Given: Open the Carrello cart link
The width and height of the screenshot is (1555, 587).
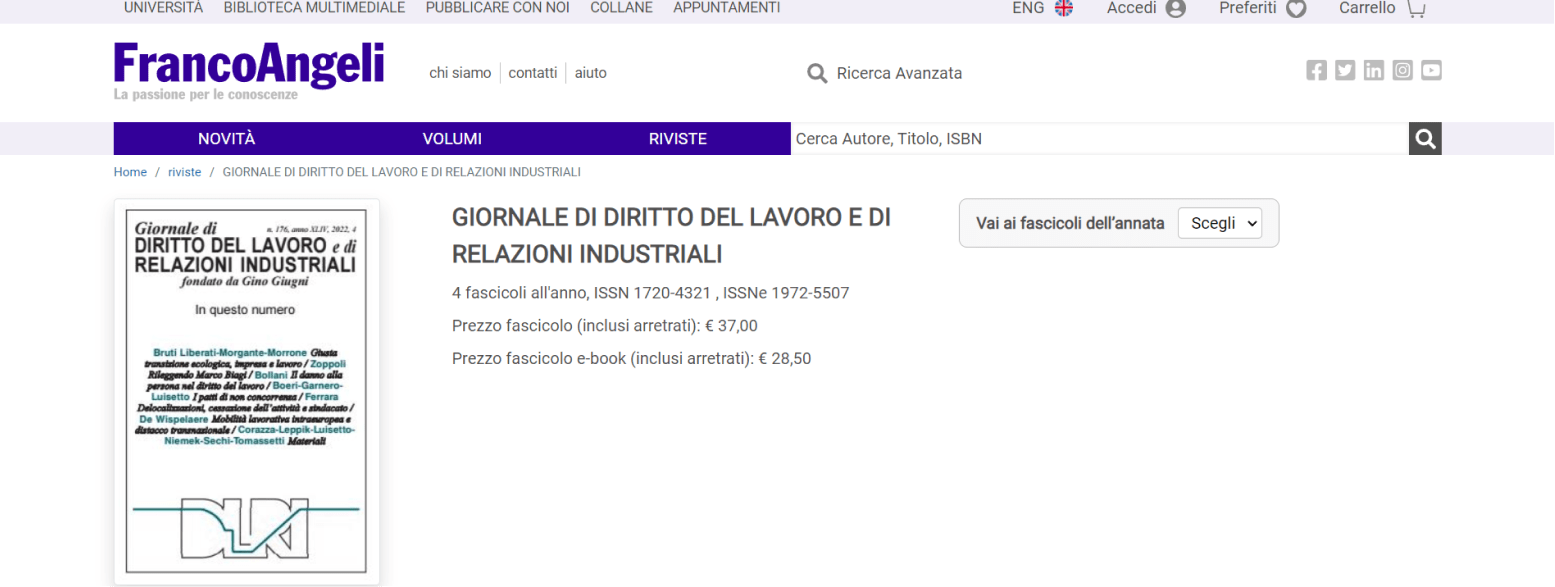Looking at the screenshot, I should point(1367,8).
